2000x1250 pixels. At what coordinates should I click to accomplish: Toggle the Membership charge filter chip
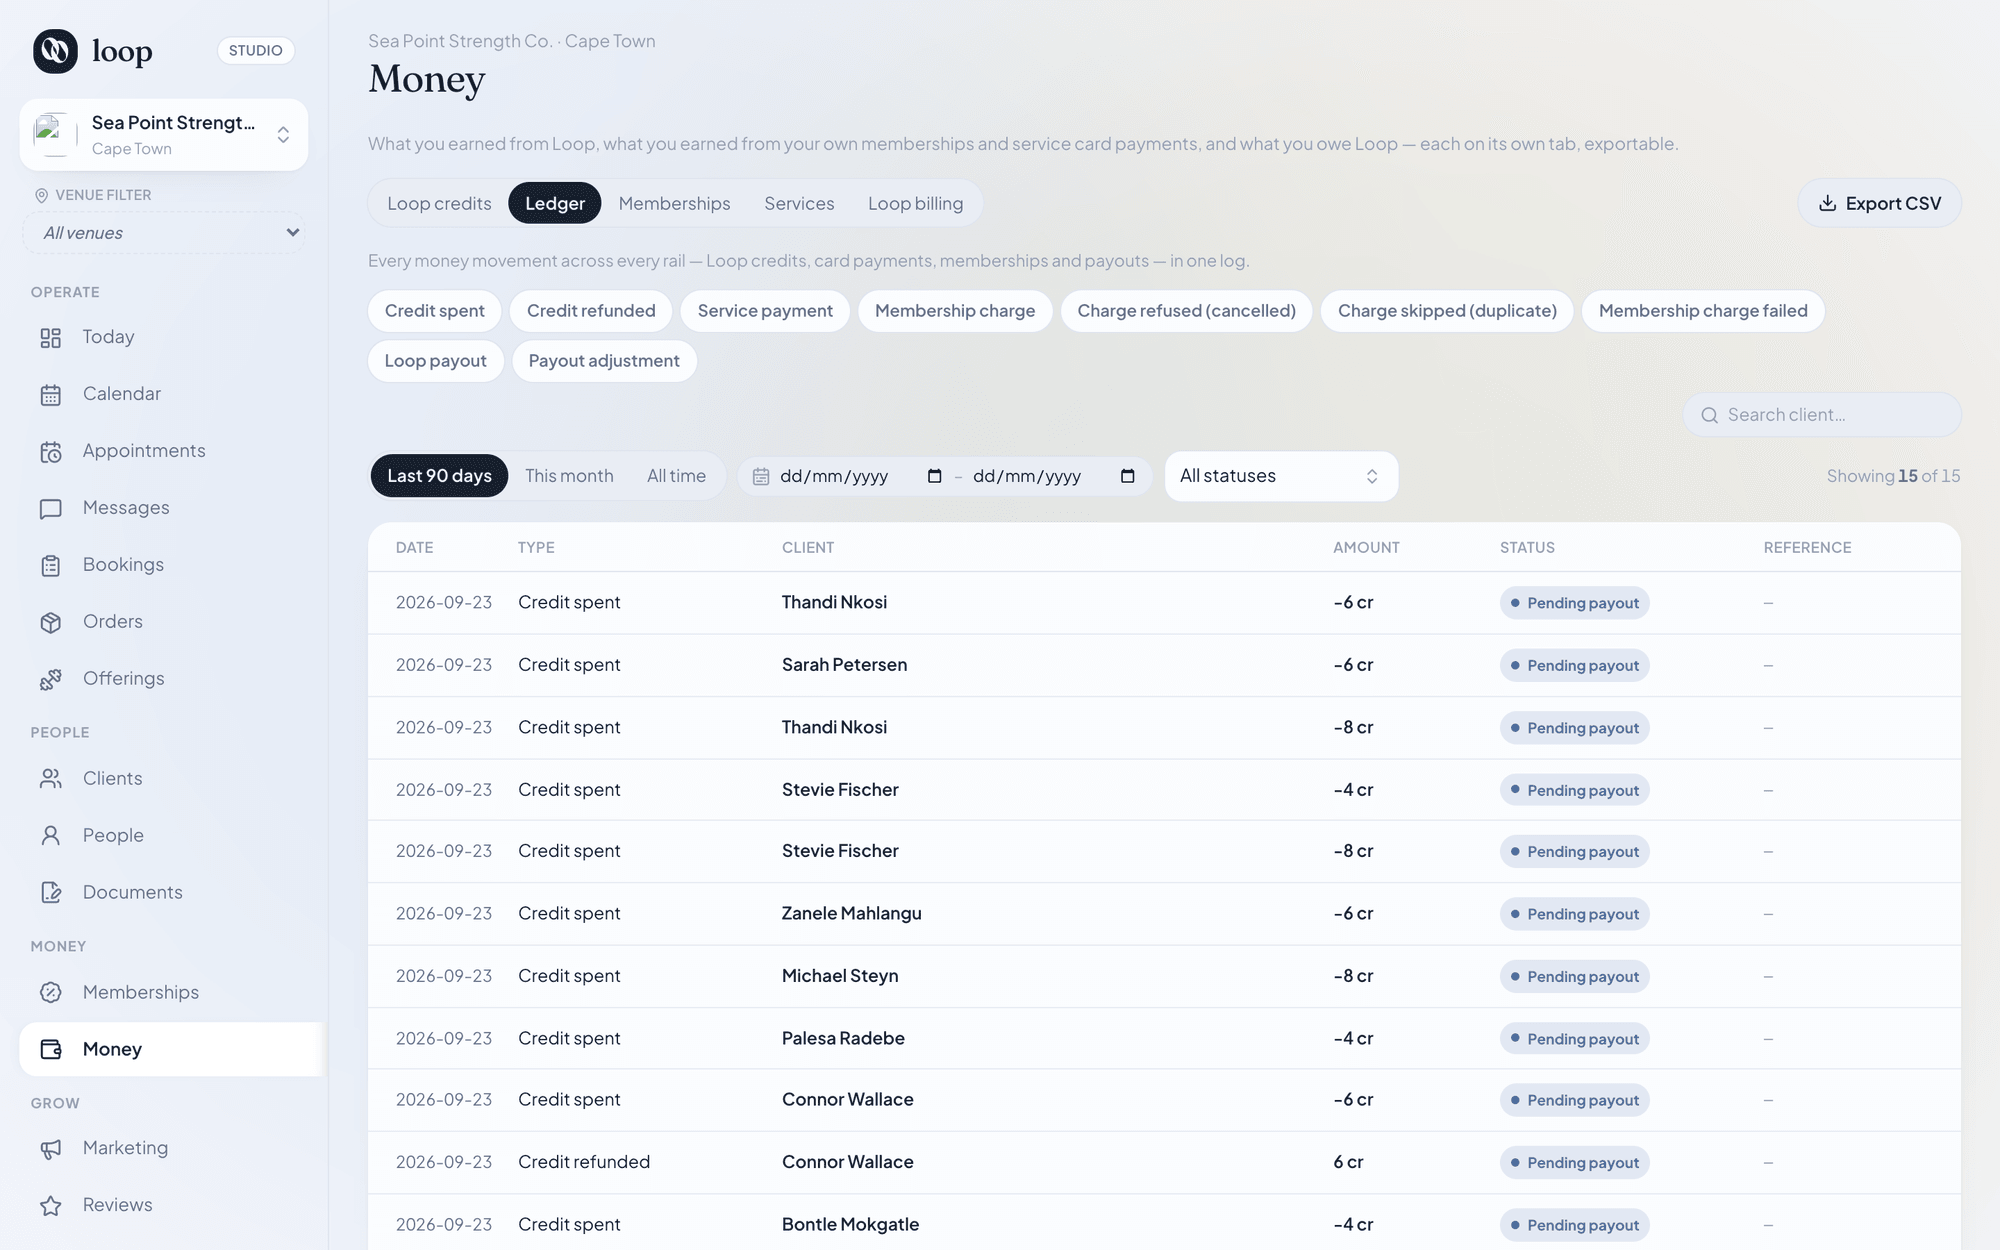pos(955,311)
